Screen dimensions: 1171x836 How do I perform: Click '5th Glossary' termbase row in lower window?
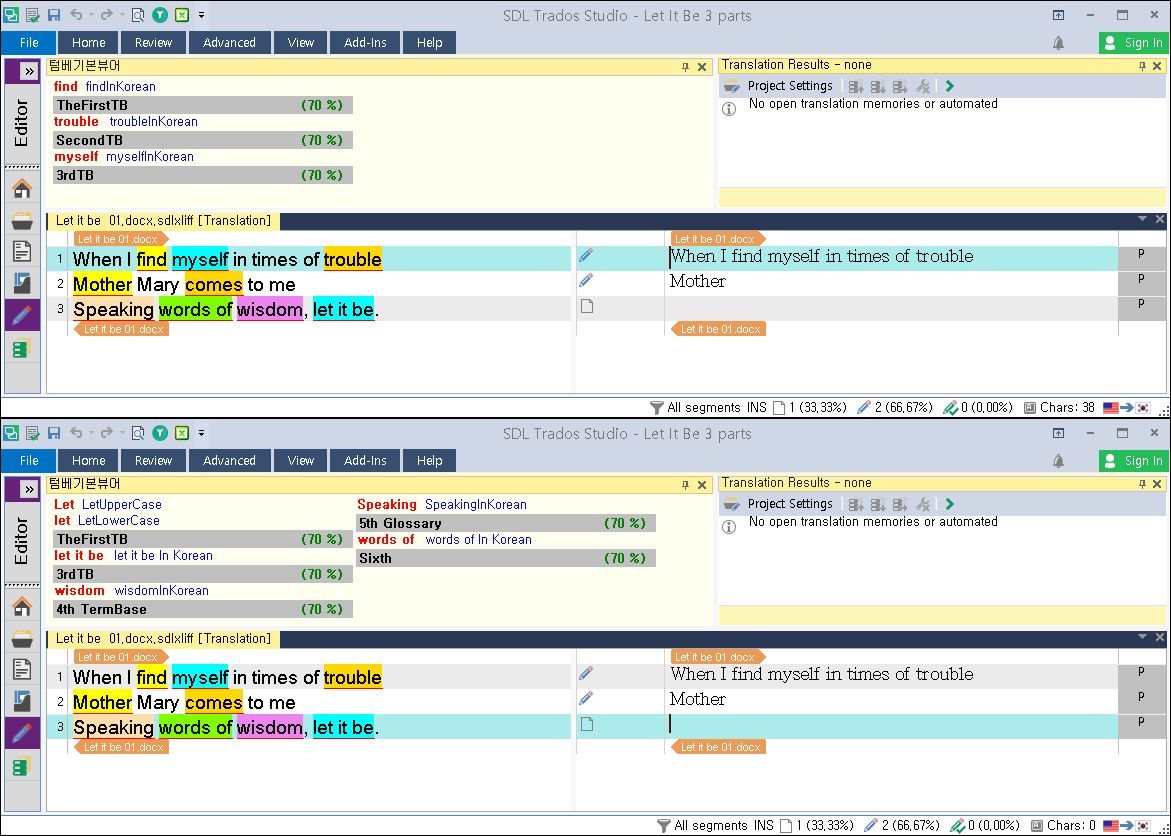click(x=506, y=524)
